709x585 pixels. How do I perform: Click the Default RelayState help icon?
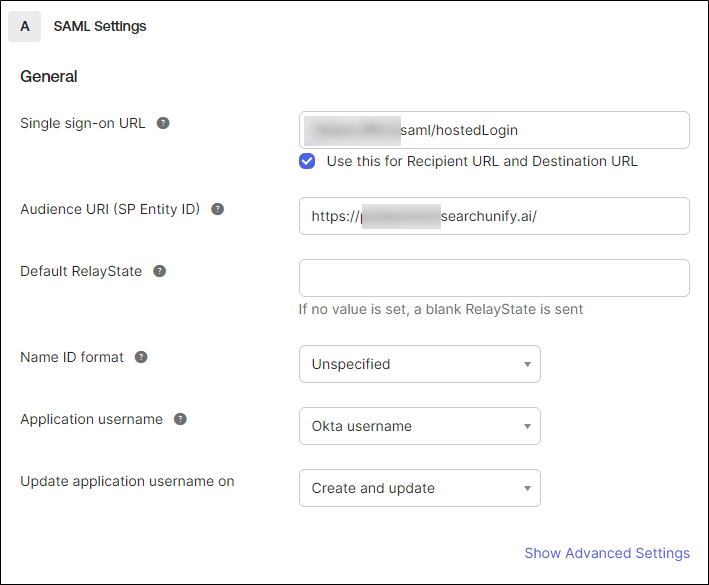tap(159, 271)
